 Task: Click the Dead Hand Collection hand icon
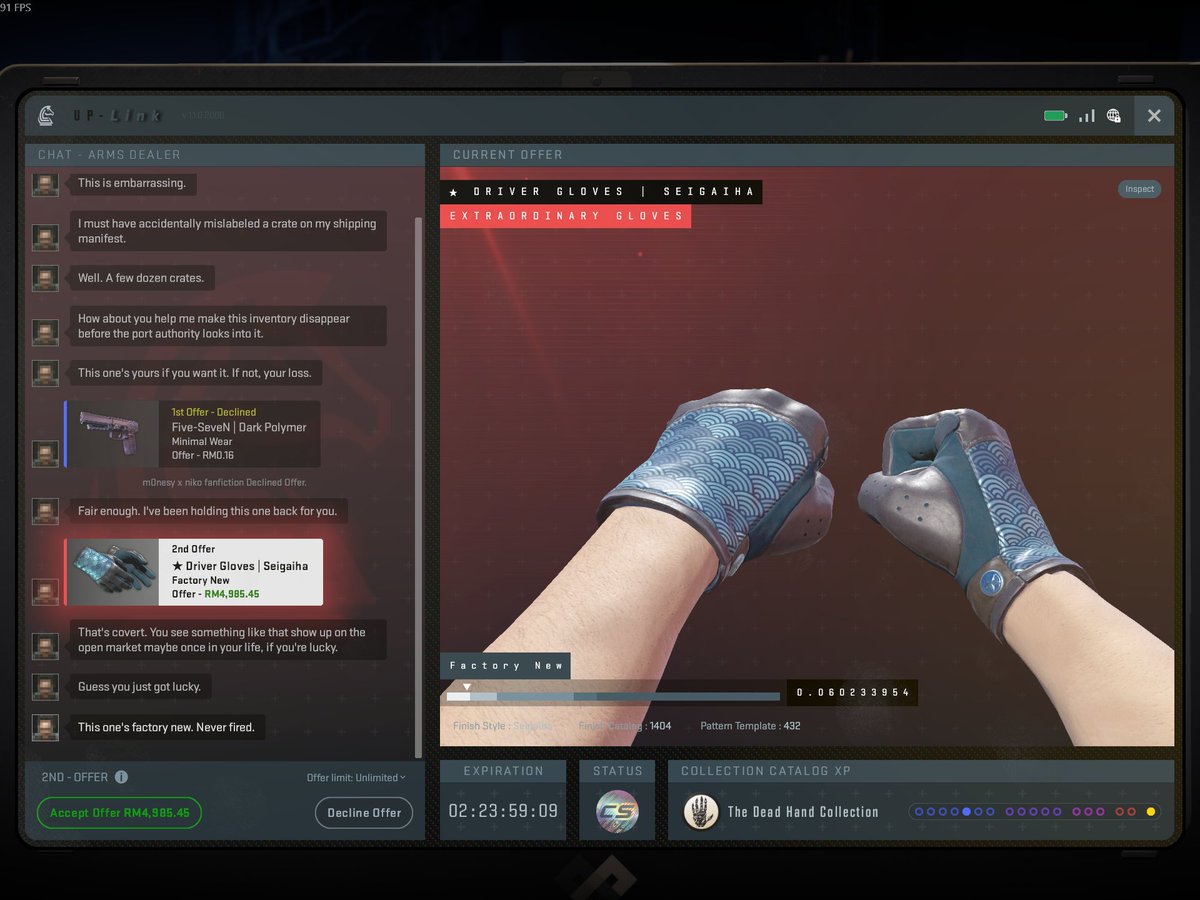(x=701, y=812)
